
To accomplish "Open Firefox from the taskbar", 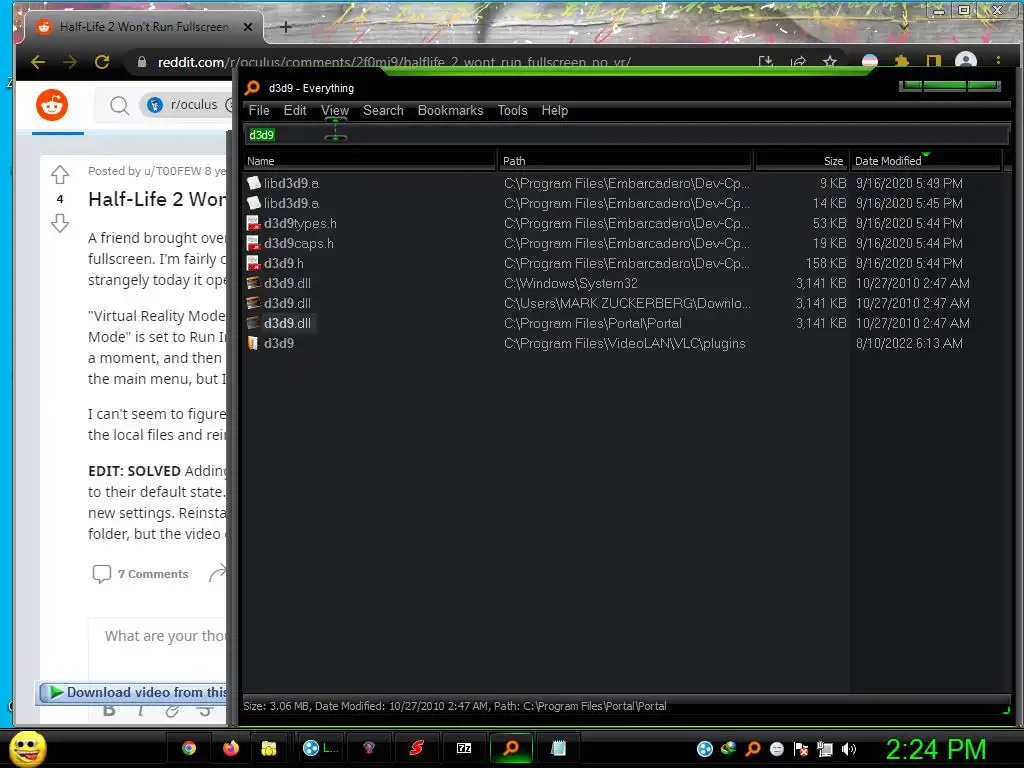I will click(x=231, y=748).
